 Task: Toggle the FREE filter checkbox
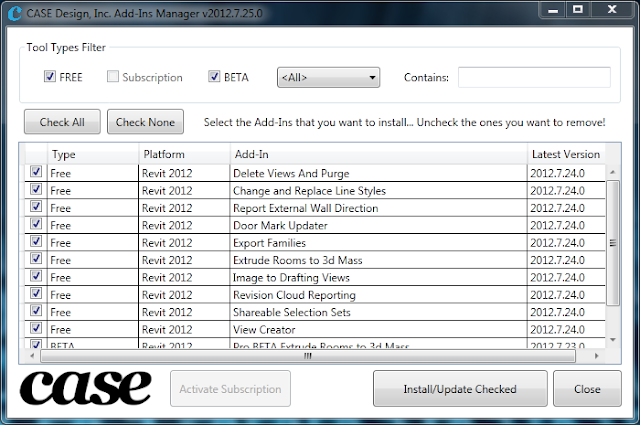(x=50, y=76)
